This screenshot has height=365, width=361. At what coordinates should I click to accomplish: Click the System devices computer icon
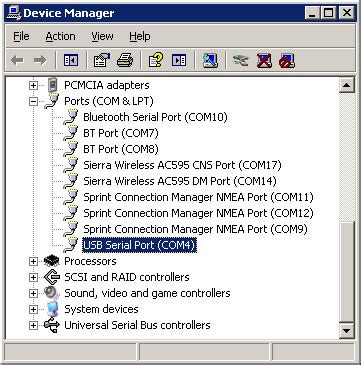coord(52,309)
